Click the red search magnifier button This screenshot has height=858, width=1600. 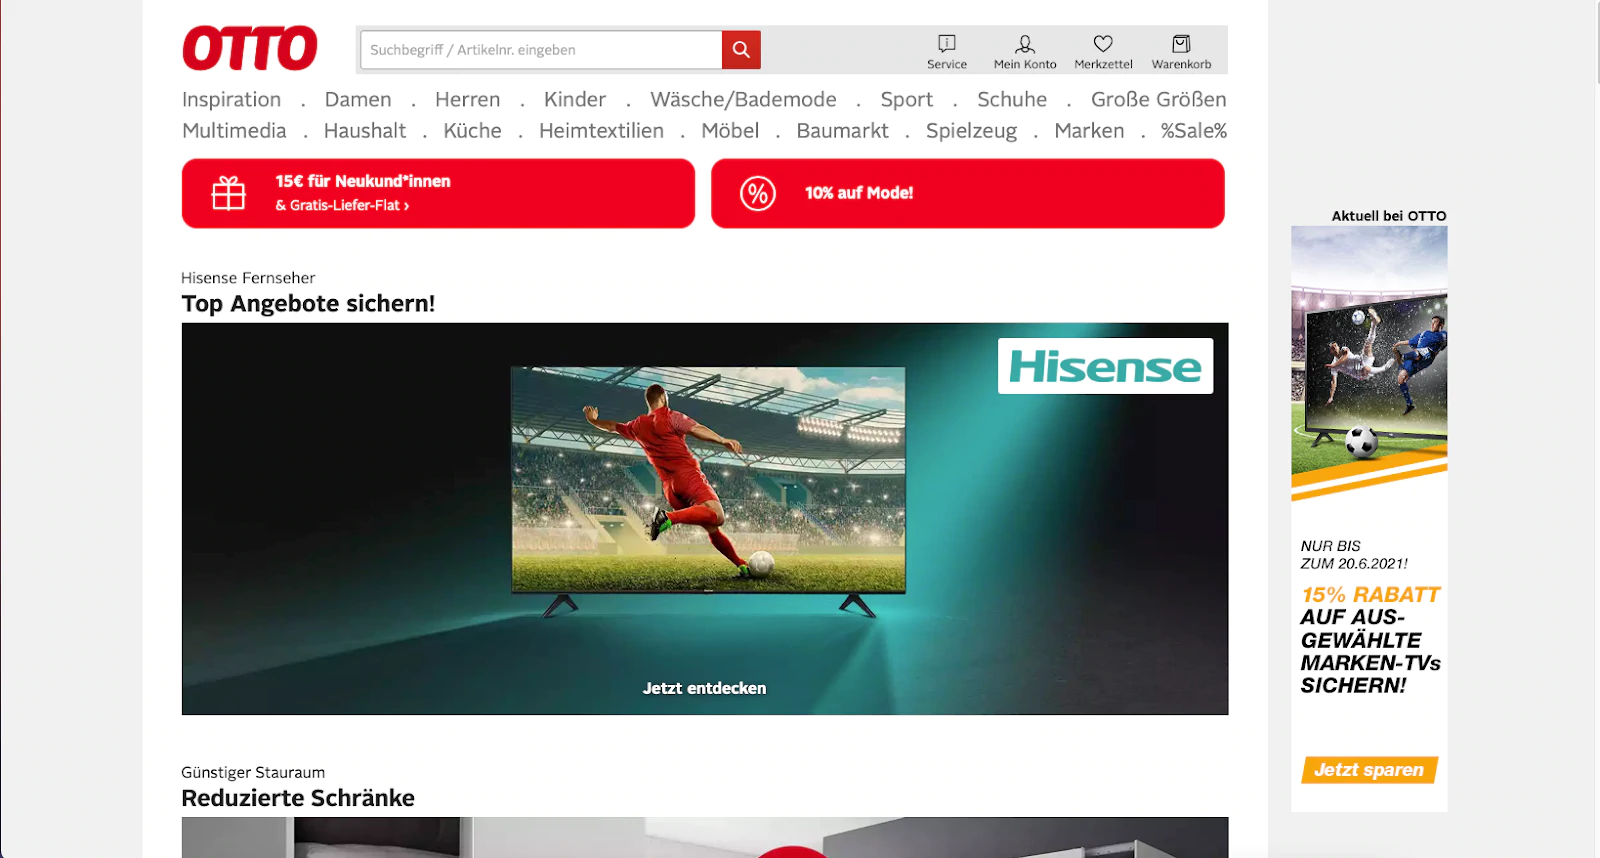pyautogui.click(x=741, y=50)
